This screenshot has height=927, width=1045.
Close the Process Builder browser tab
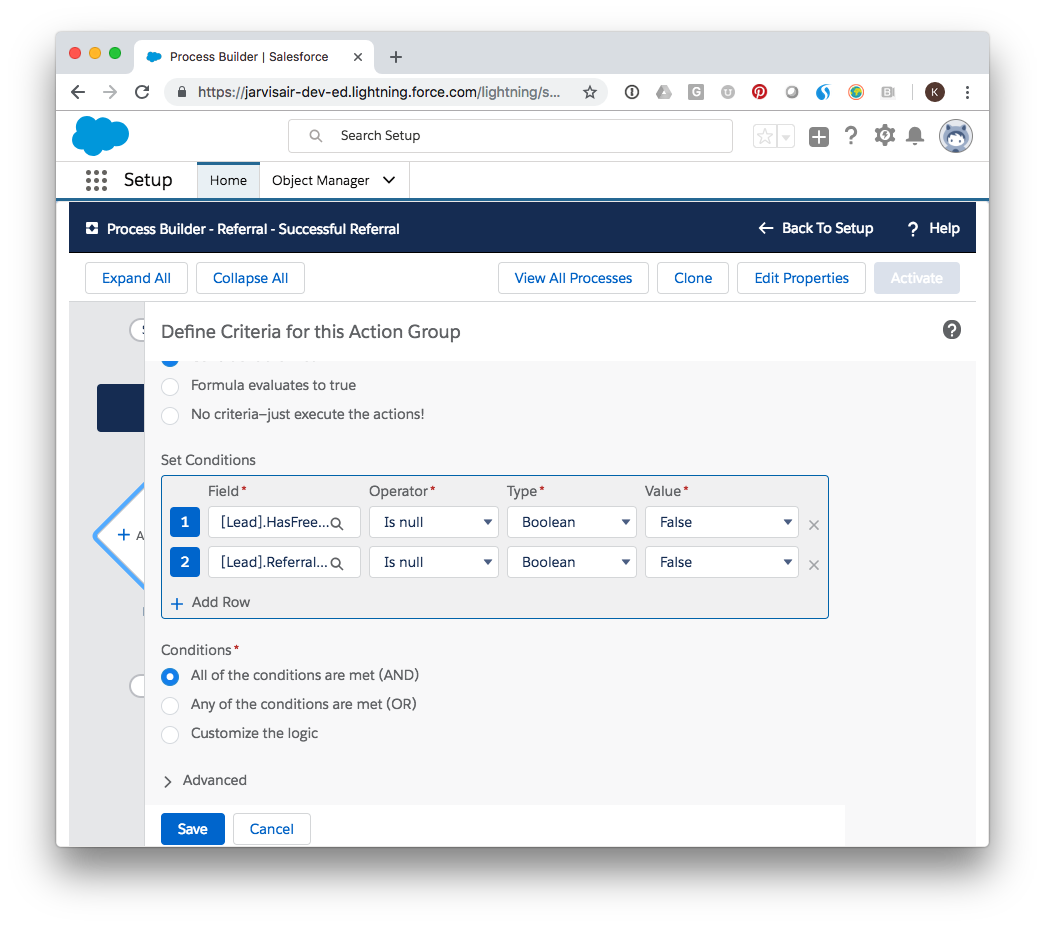pyautogui.click(x=358, y=57)
